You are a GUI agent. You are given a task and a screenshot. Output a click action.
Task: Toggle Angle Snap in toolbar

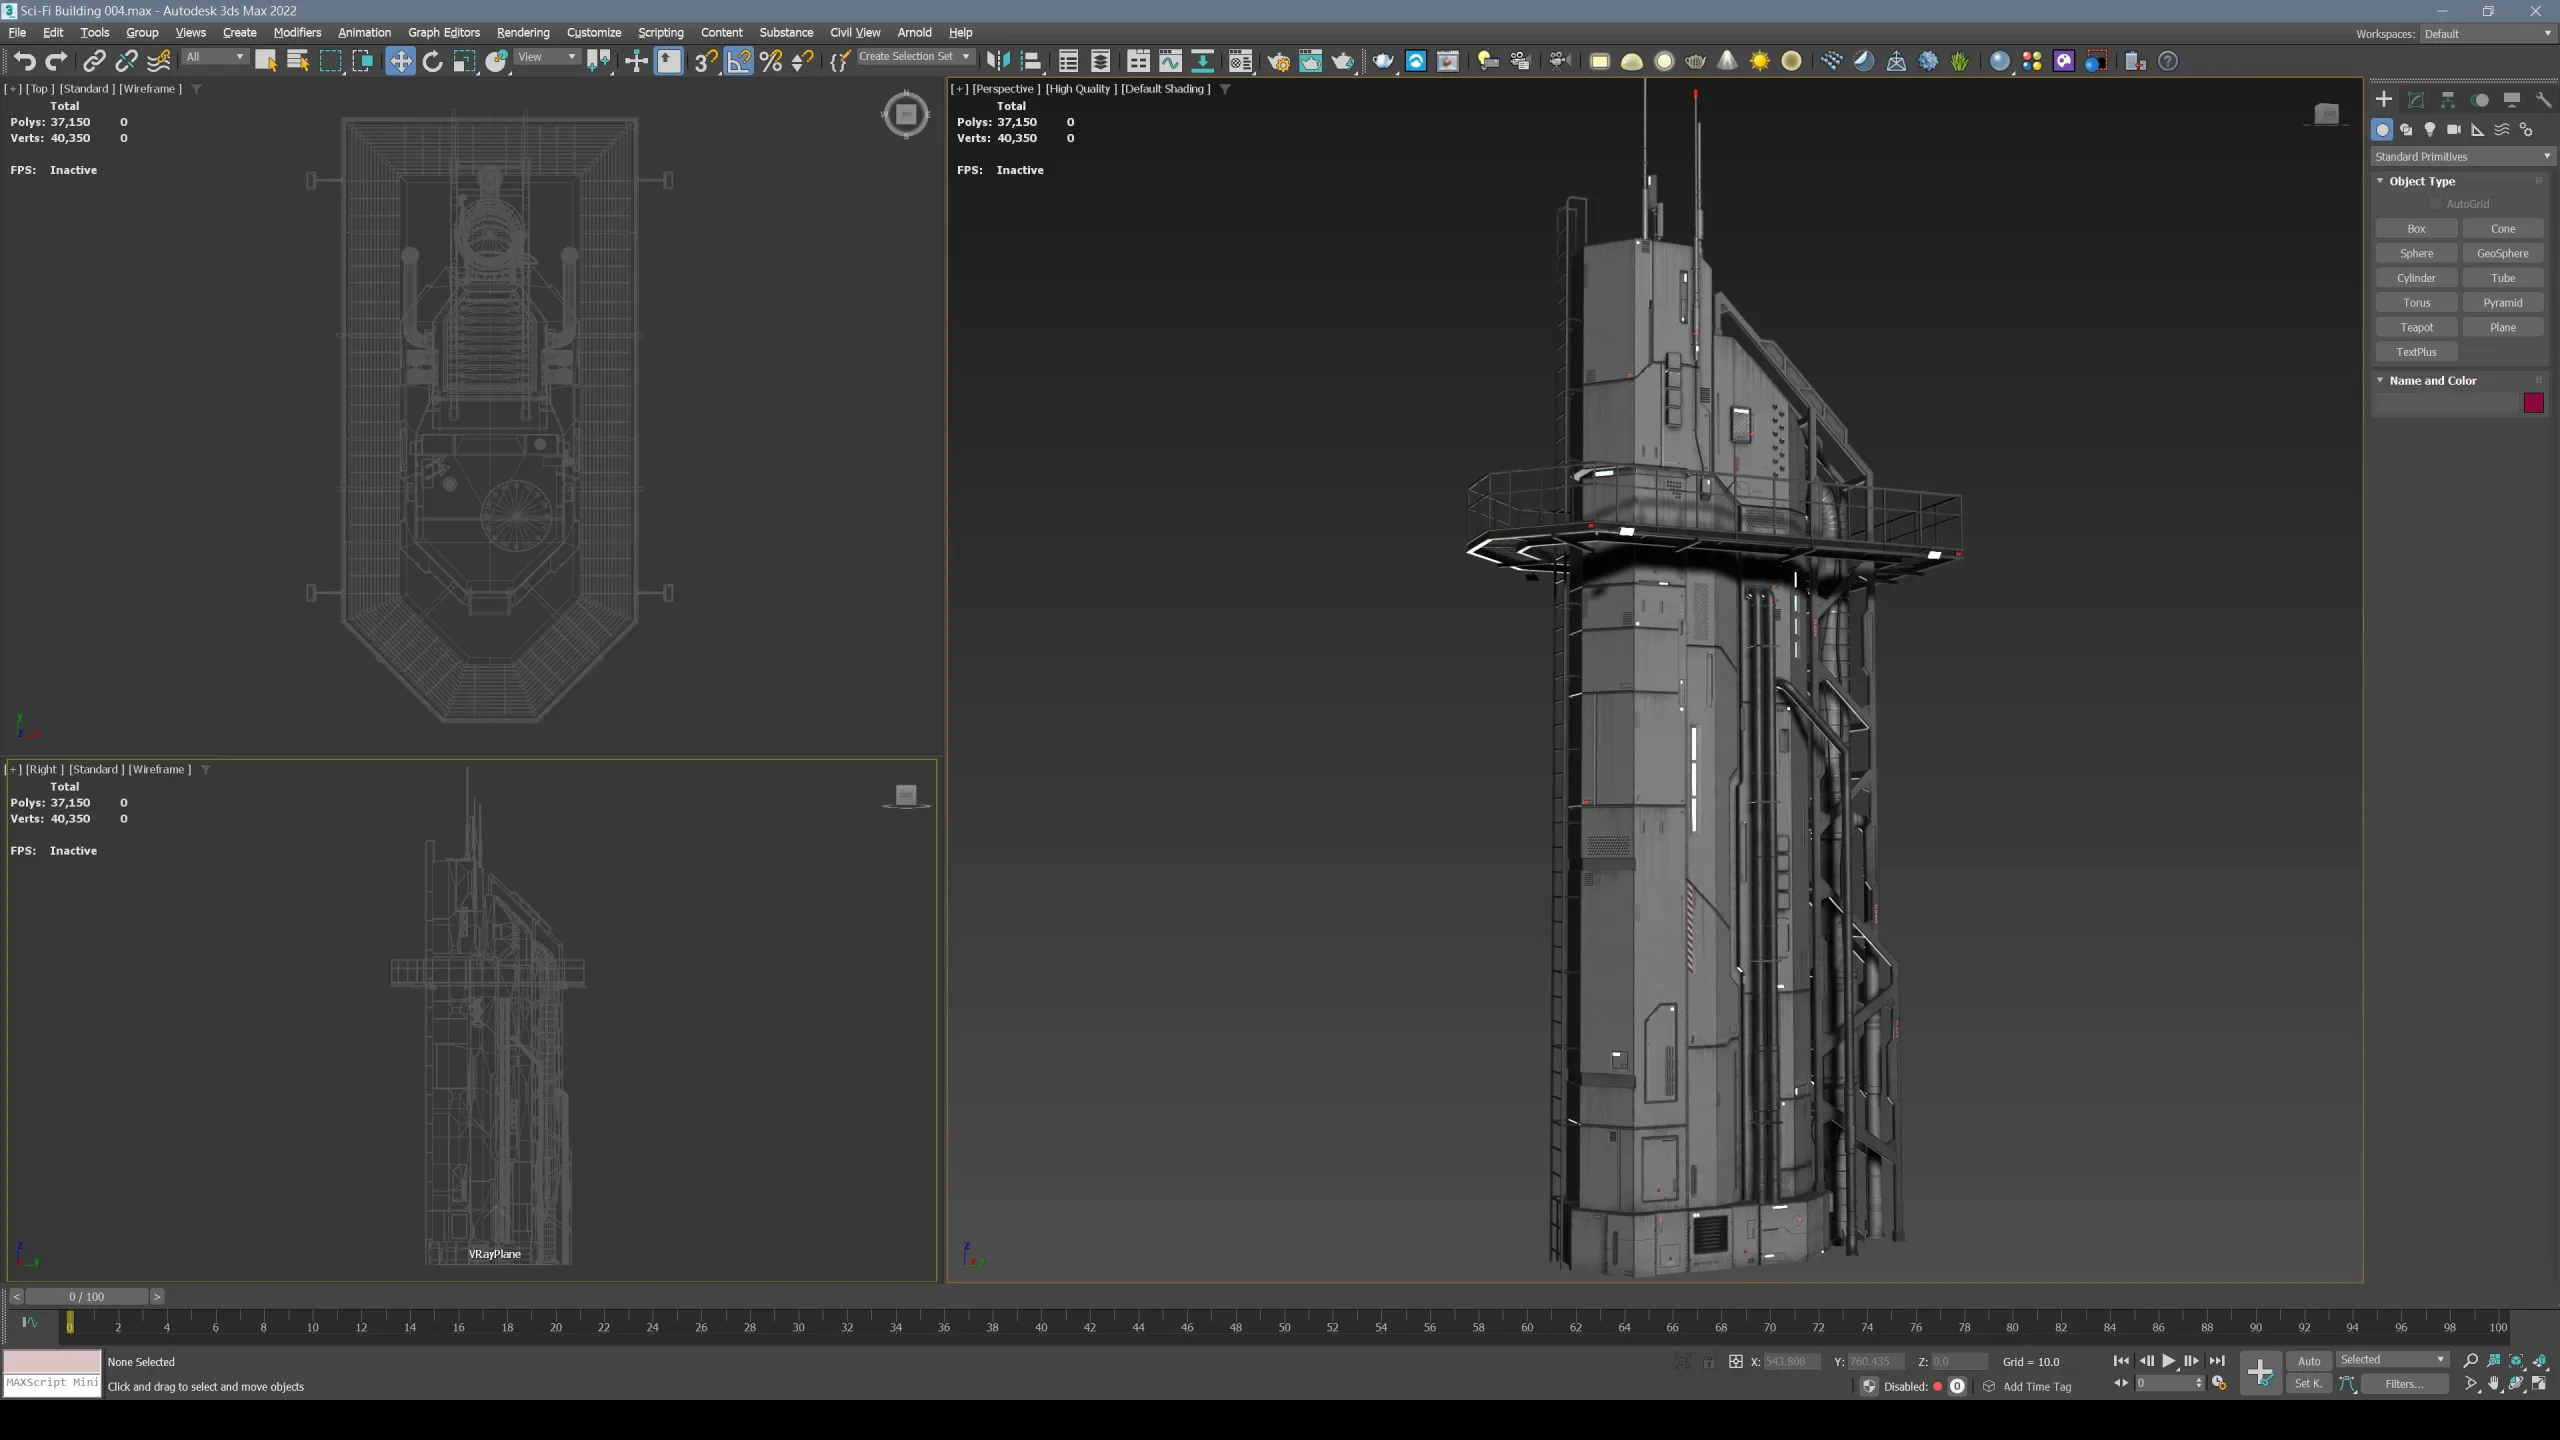738,62
